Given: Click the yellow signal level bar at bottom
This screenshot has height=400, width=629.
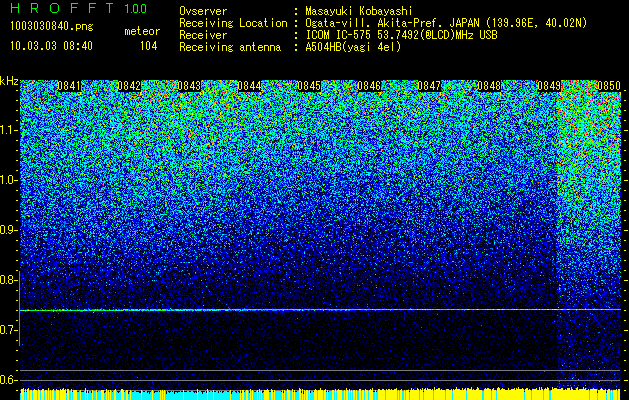Looking at the screenshot, I should coord(320,394).
